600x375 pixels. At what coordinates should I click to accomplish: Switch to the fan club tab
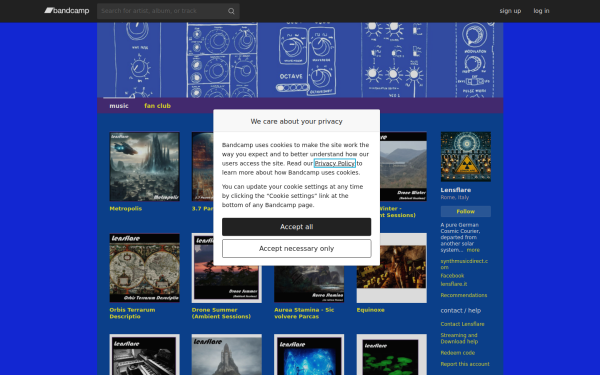click(157, 106)
